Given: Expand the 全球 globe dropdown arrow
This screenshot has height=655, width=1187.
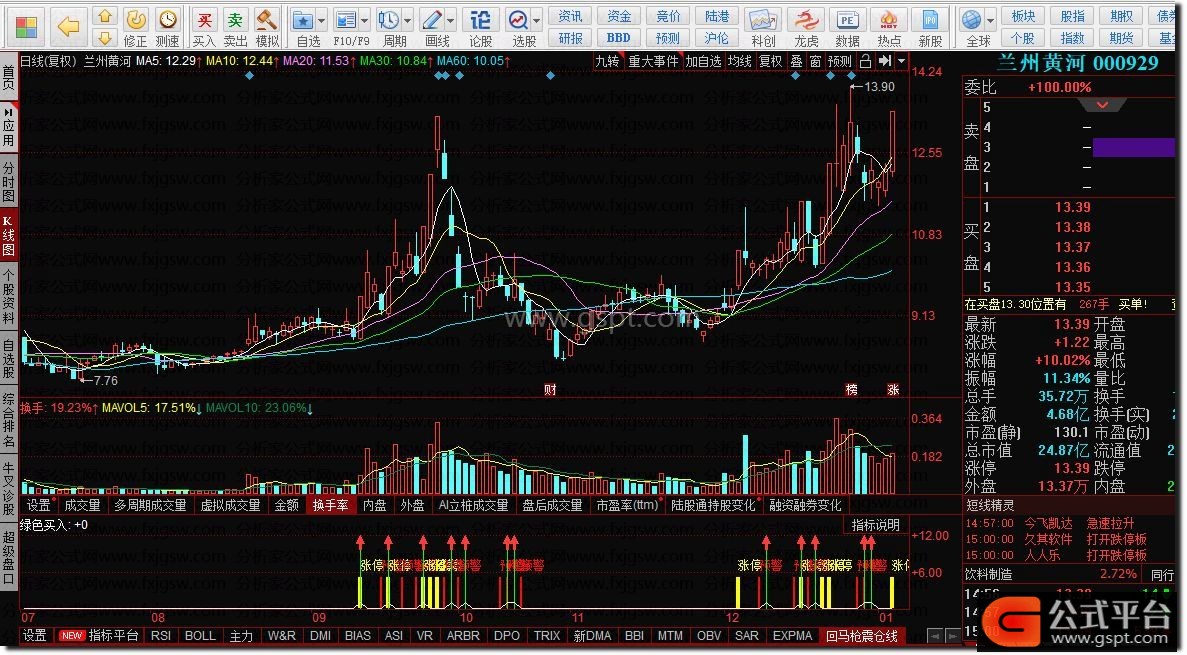Looking at the screenshot, I should pyautogui.click(x=990, y=20).
